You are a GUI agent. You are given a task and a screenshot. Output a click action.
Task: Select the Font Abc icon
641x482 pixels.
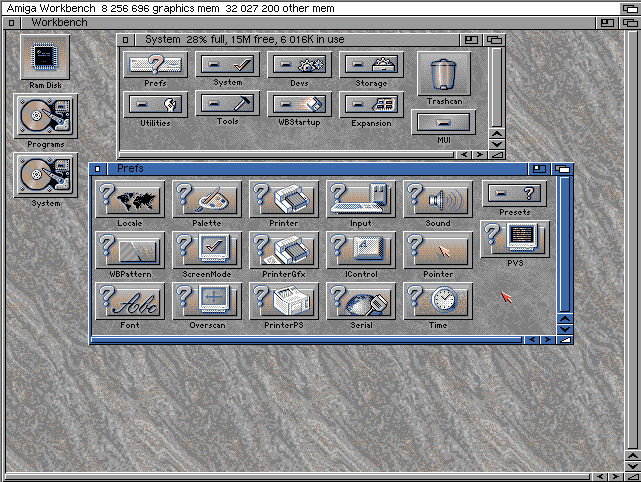tap(130, 301)
